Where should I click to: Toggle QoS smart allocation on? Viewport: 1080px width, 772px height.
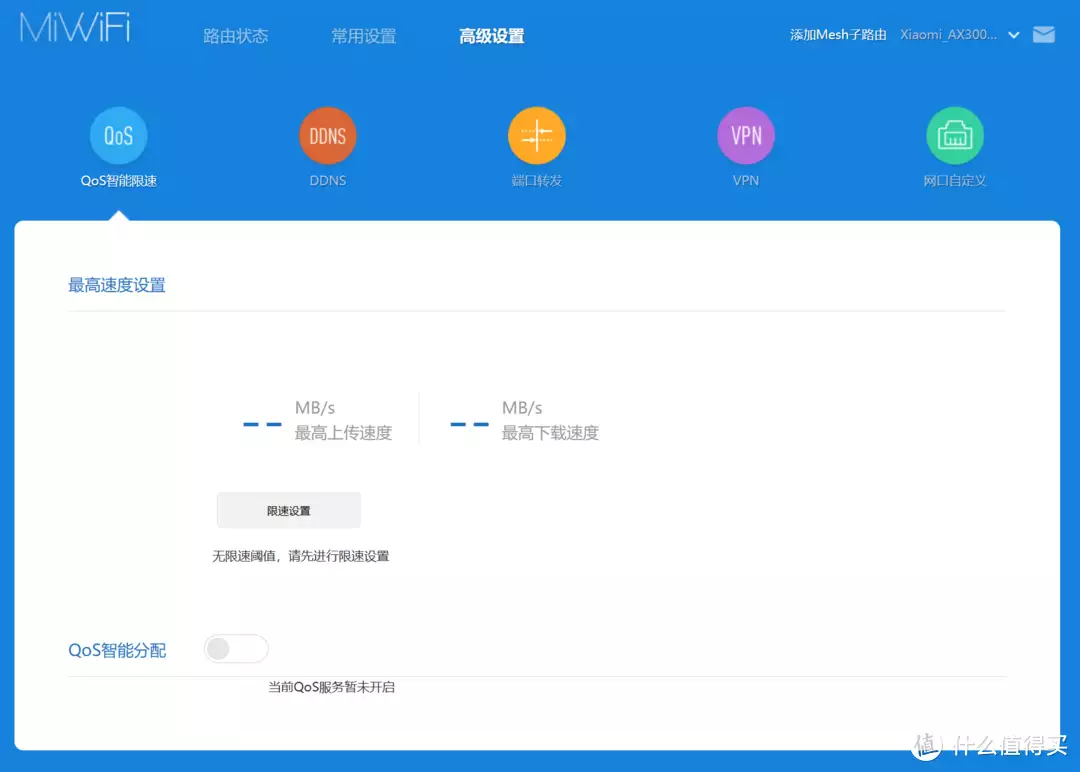pyautogui.click(x=236, y=648)
